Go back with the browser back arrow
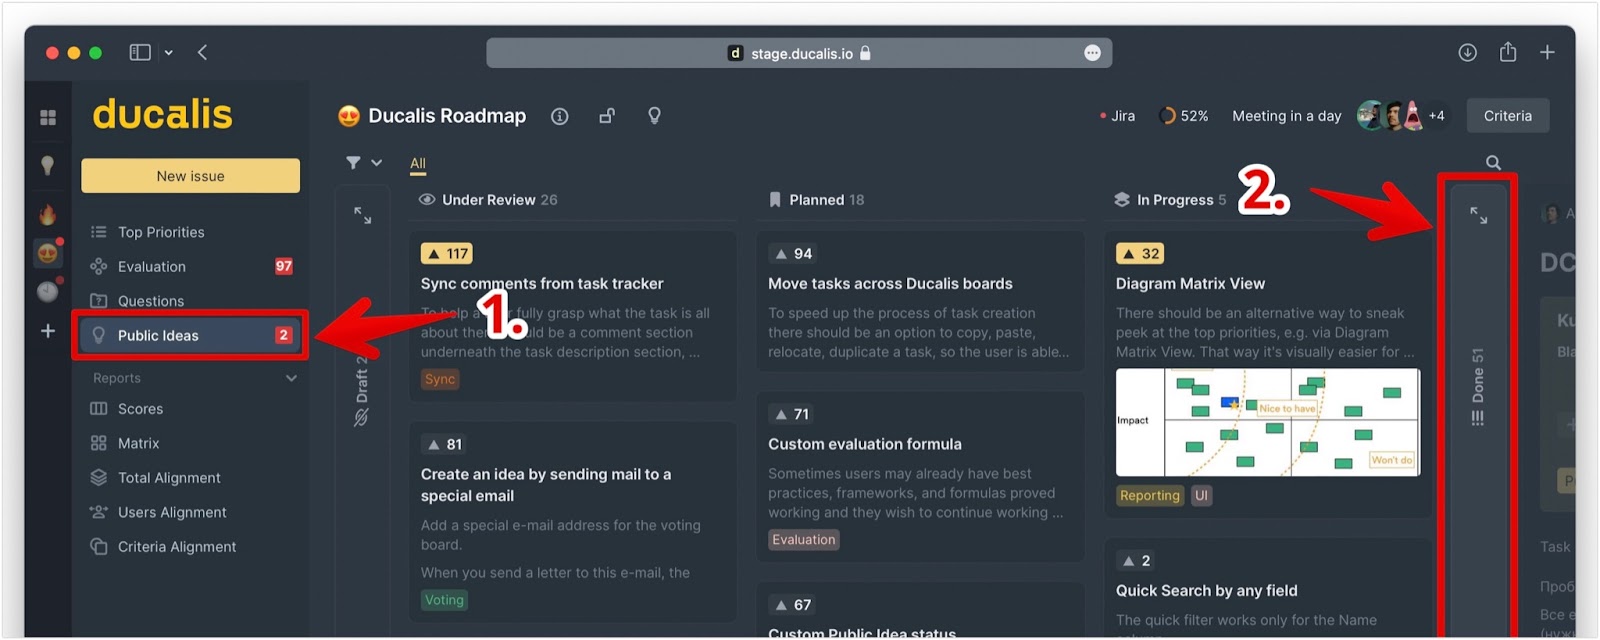This screenshot has width=1600, height=640. pos(202,52)
